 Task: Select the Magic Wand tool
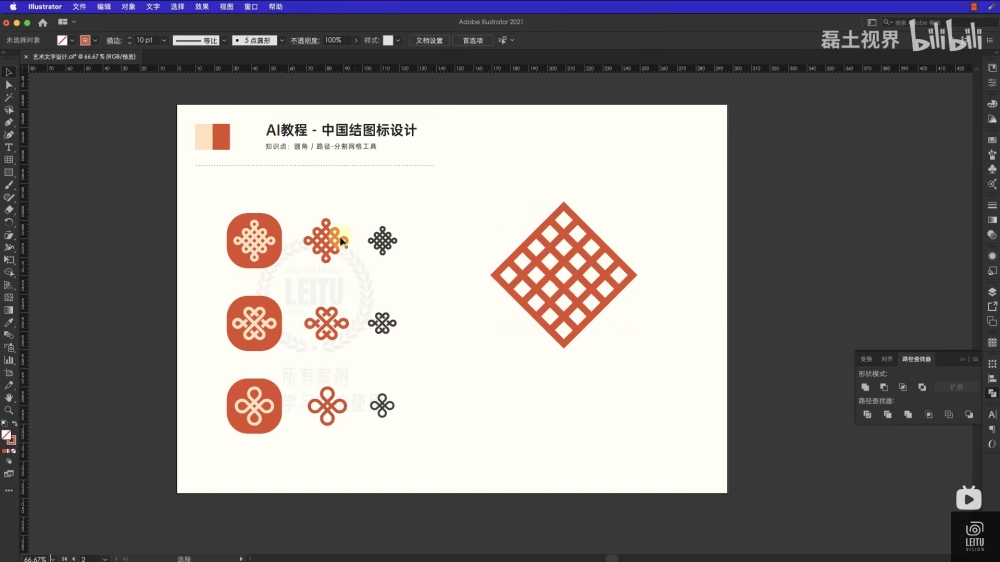(9, 98)
